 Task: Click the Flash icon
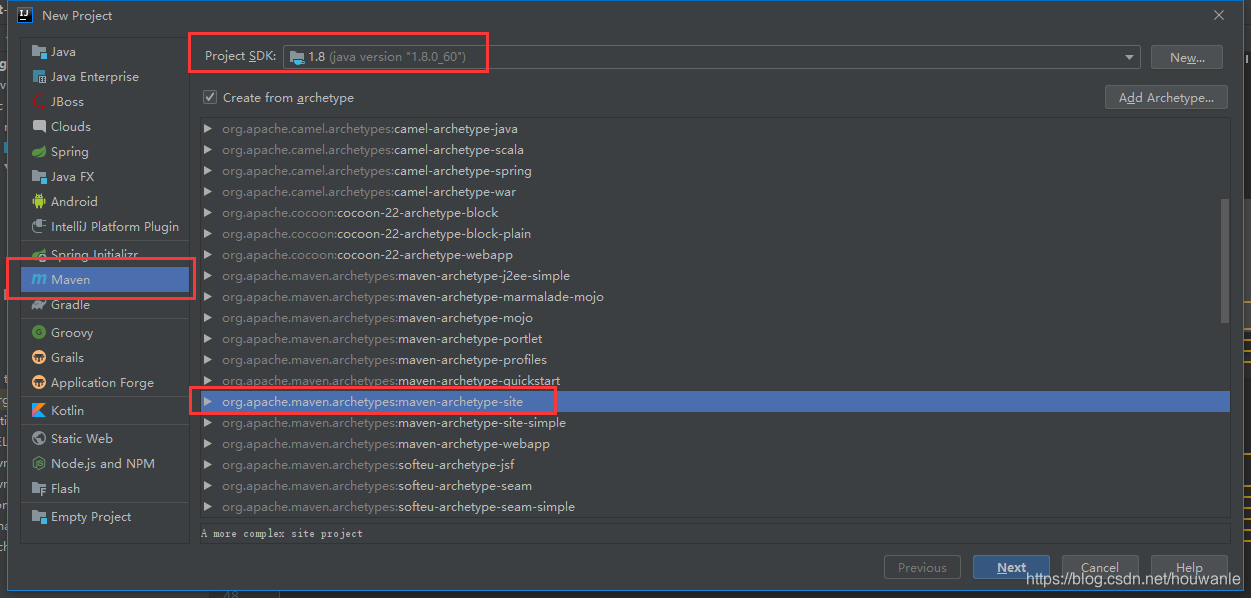pyautogui.click(x=39, y=488)
